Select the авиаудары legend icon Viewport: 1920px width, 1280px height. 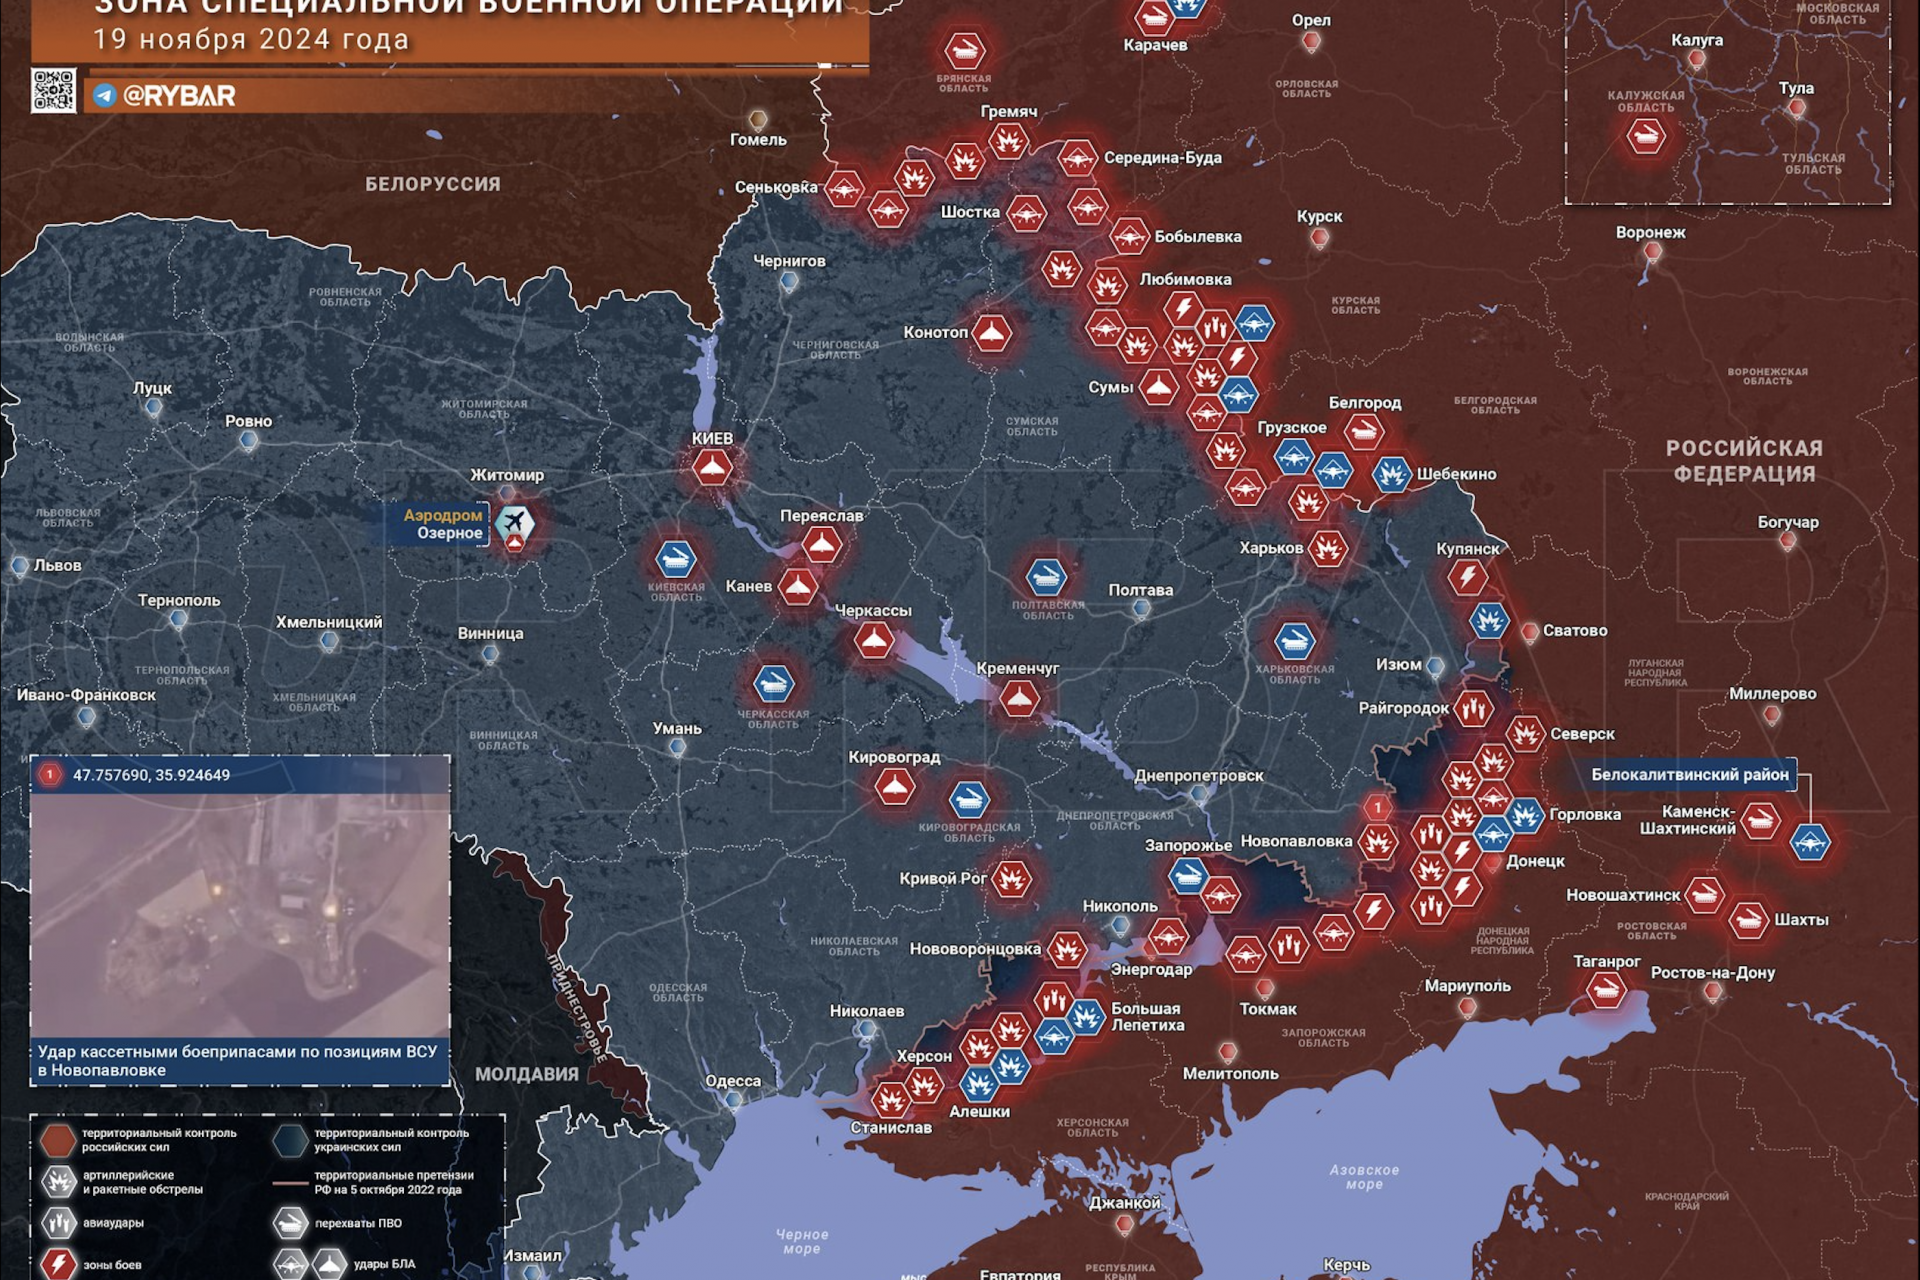(59, 1223)
